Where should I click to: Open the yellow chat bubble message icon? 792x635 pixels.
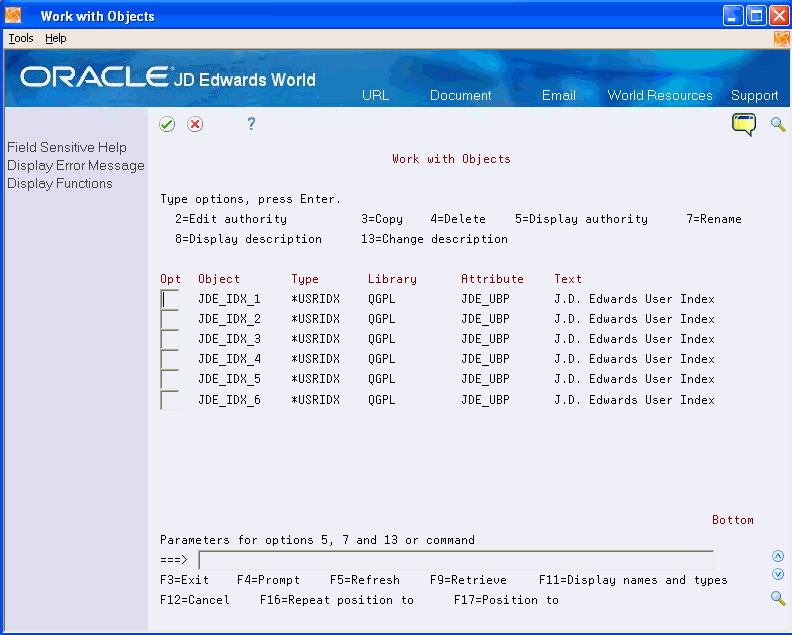click(744, 124)
